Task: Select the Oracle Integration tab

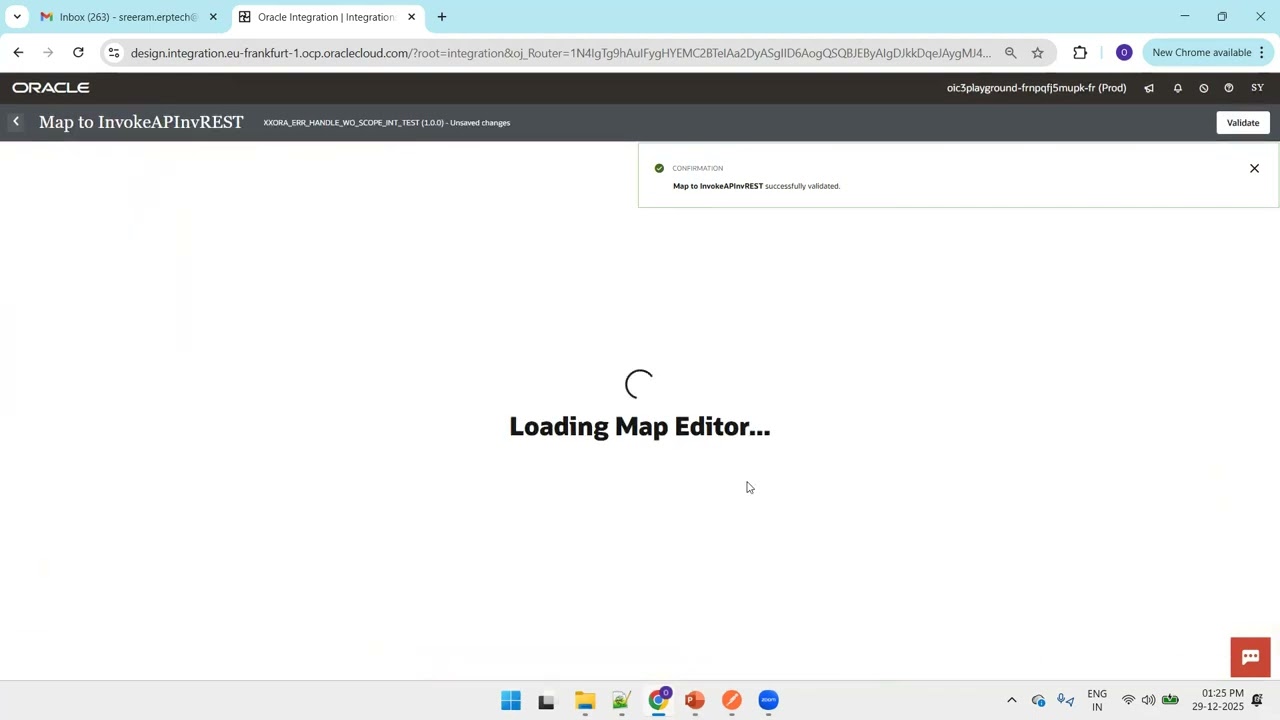Action: 327,17
